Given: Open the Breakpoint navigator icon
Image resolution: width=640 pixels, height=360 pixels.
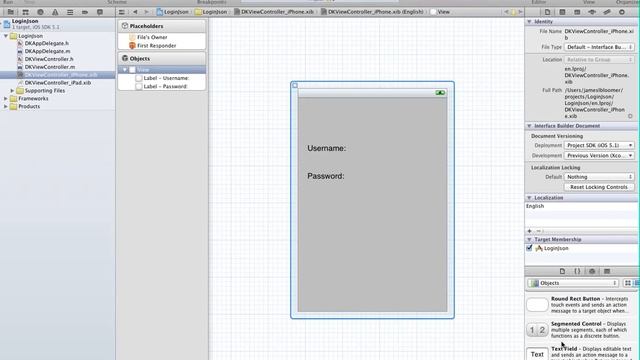Looking at the screenshot, I should tap(85, 12).
